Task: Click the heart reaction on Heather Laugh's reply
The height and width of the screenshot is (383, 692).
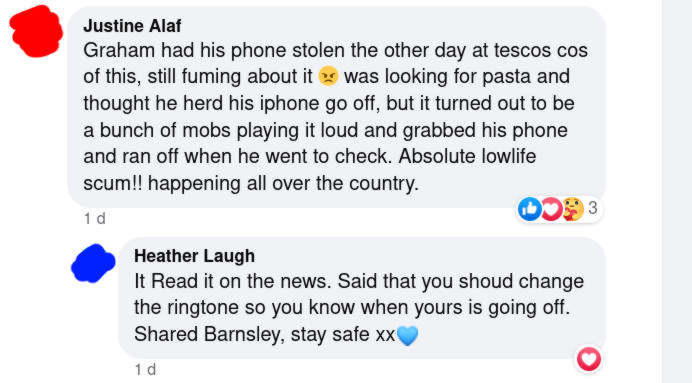Action: pyautogui.click(x=589, y=359)
